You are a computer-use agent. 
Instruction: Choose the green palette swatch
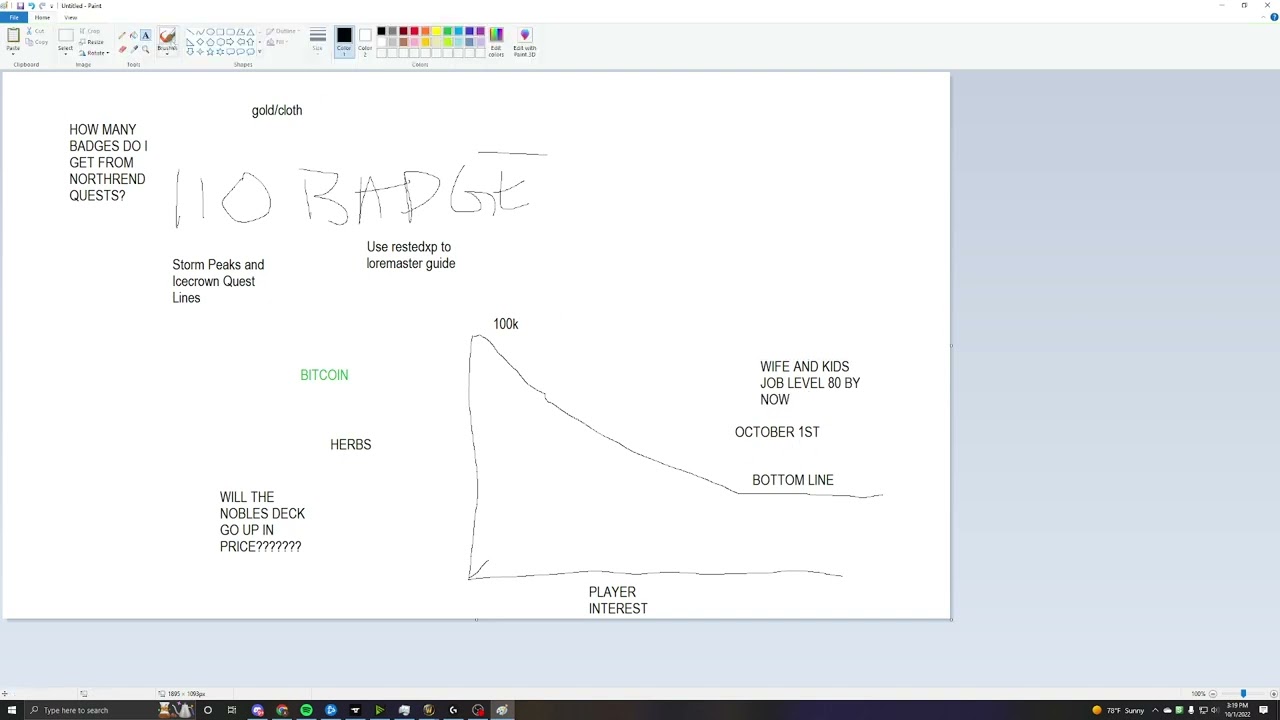(x=447, y=32)
